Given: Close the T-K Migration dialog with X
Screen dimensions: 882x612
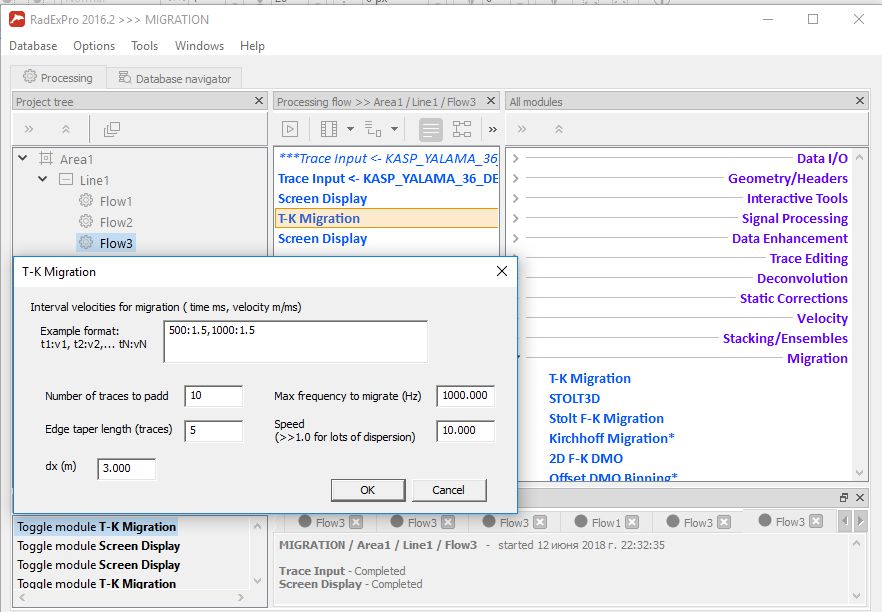Looking at the screenshot, I should click(502, 271).
